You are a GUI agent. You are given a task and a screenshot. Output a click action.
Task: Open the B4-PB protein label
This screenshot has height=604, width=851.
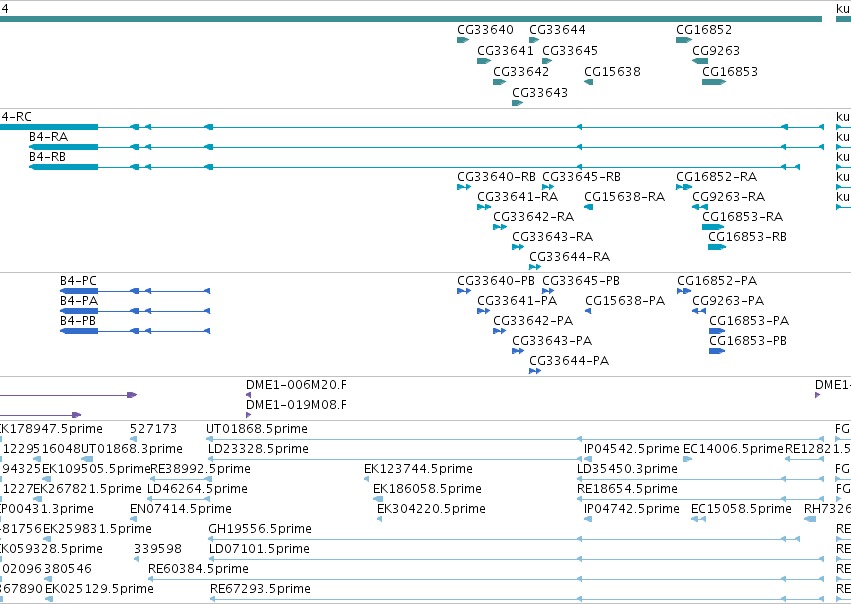click(78, 321)
